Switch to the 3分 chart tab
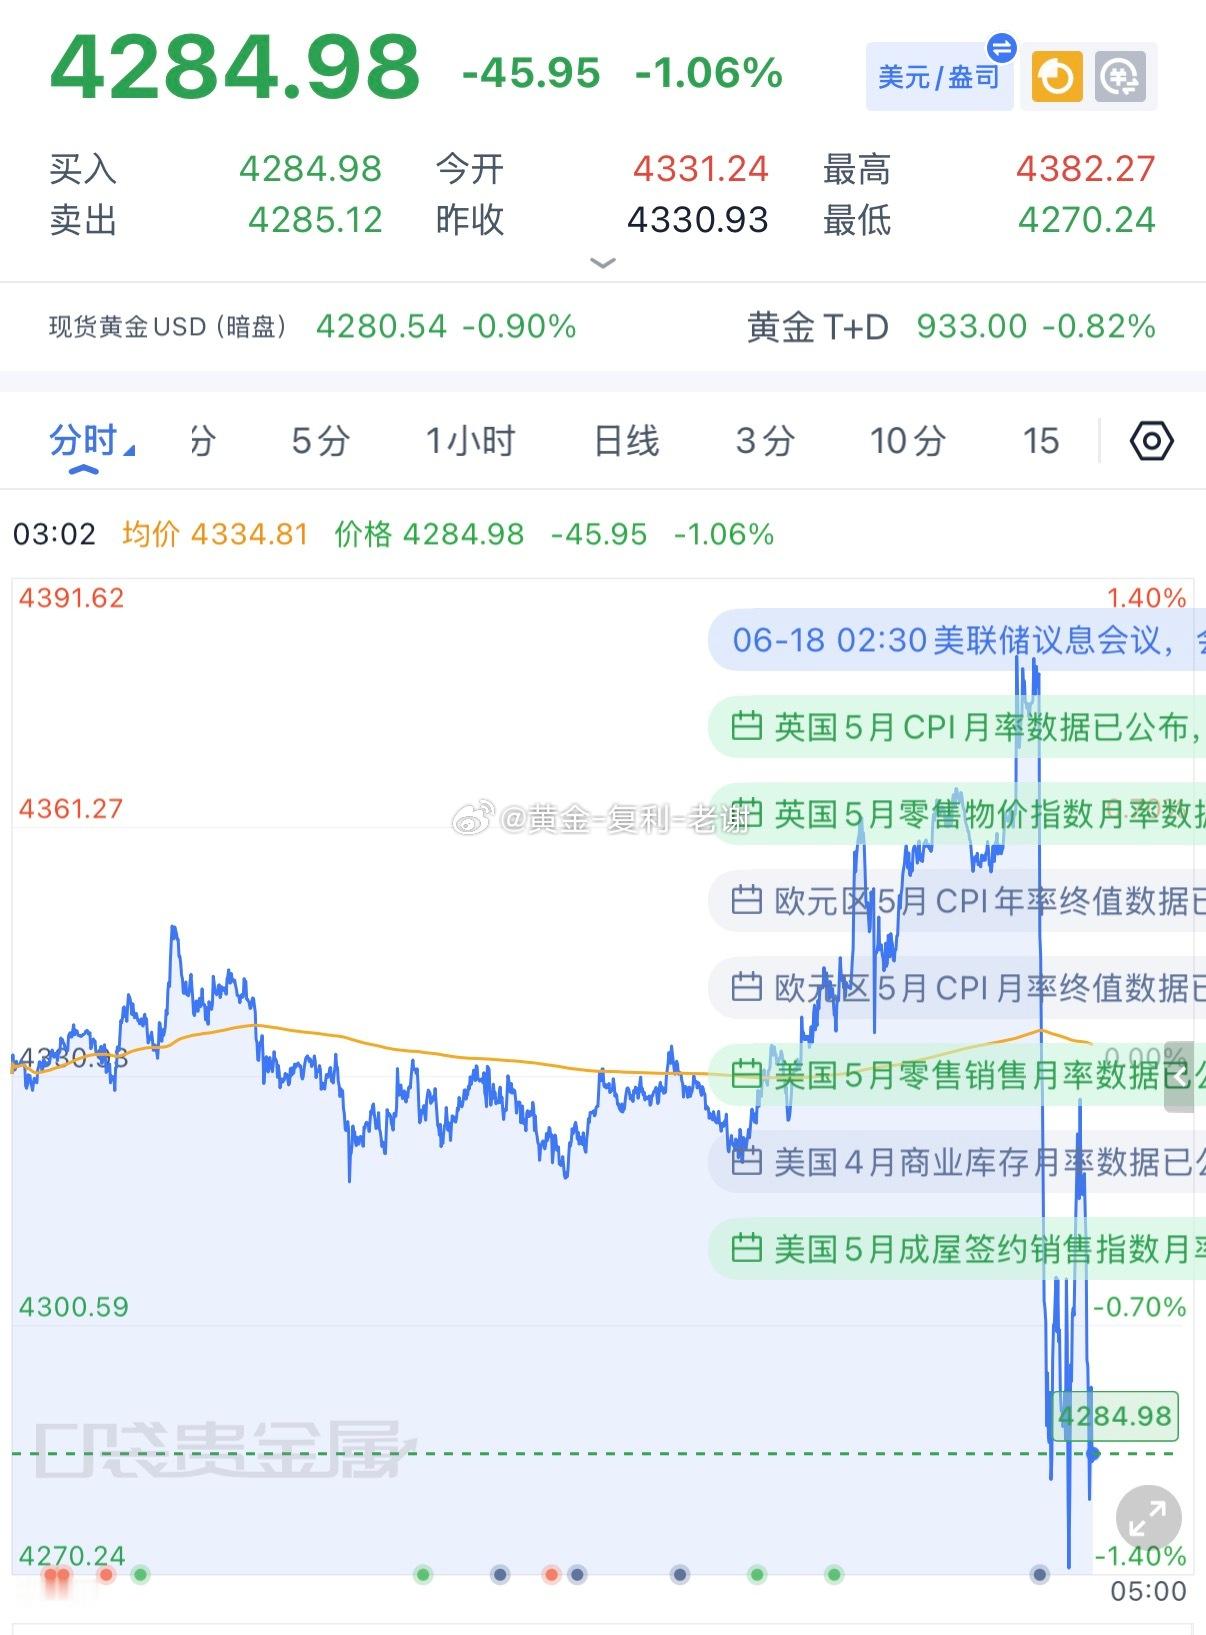 (765, 441)
